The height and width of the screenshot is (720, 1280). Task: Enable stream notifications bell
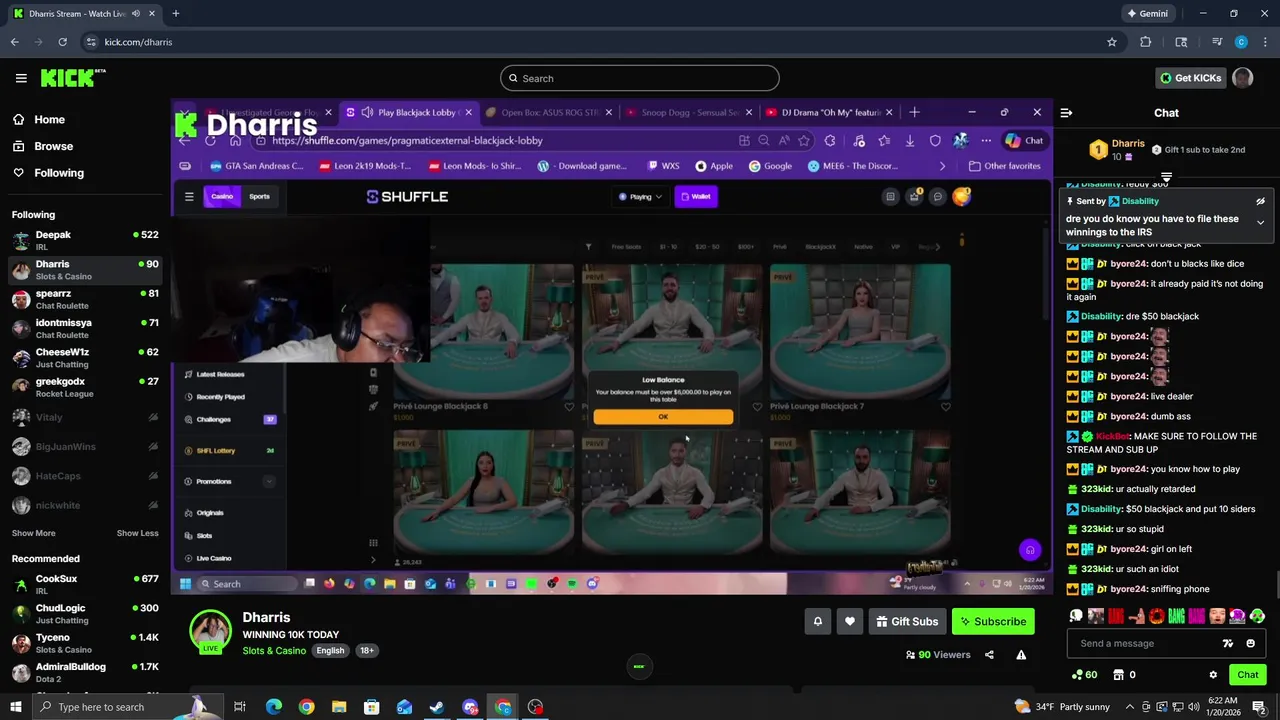point(817,622)
